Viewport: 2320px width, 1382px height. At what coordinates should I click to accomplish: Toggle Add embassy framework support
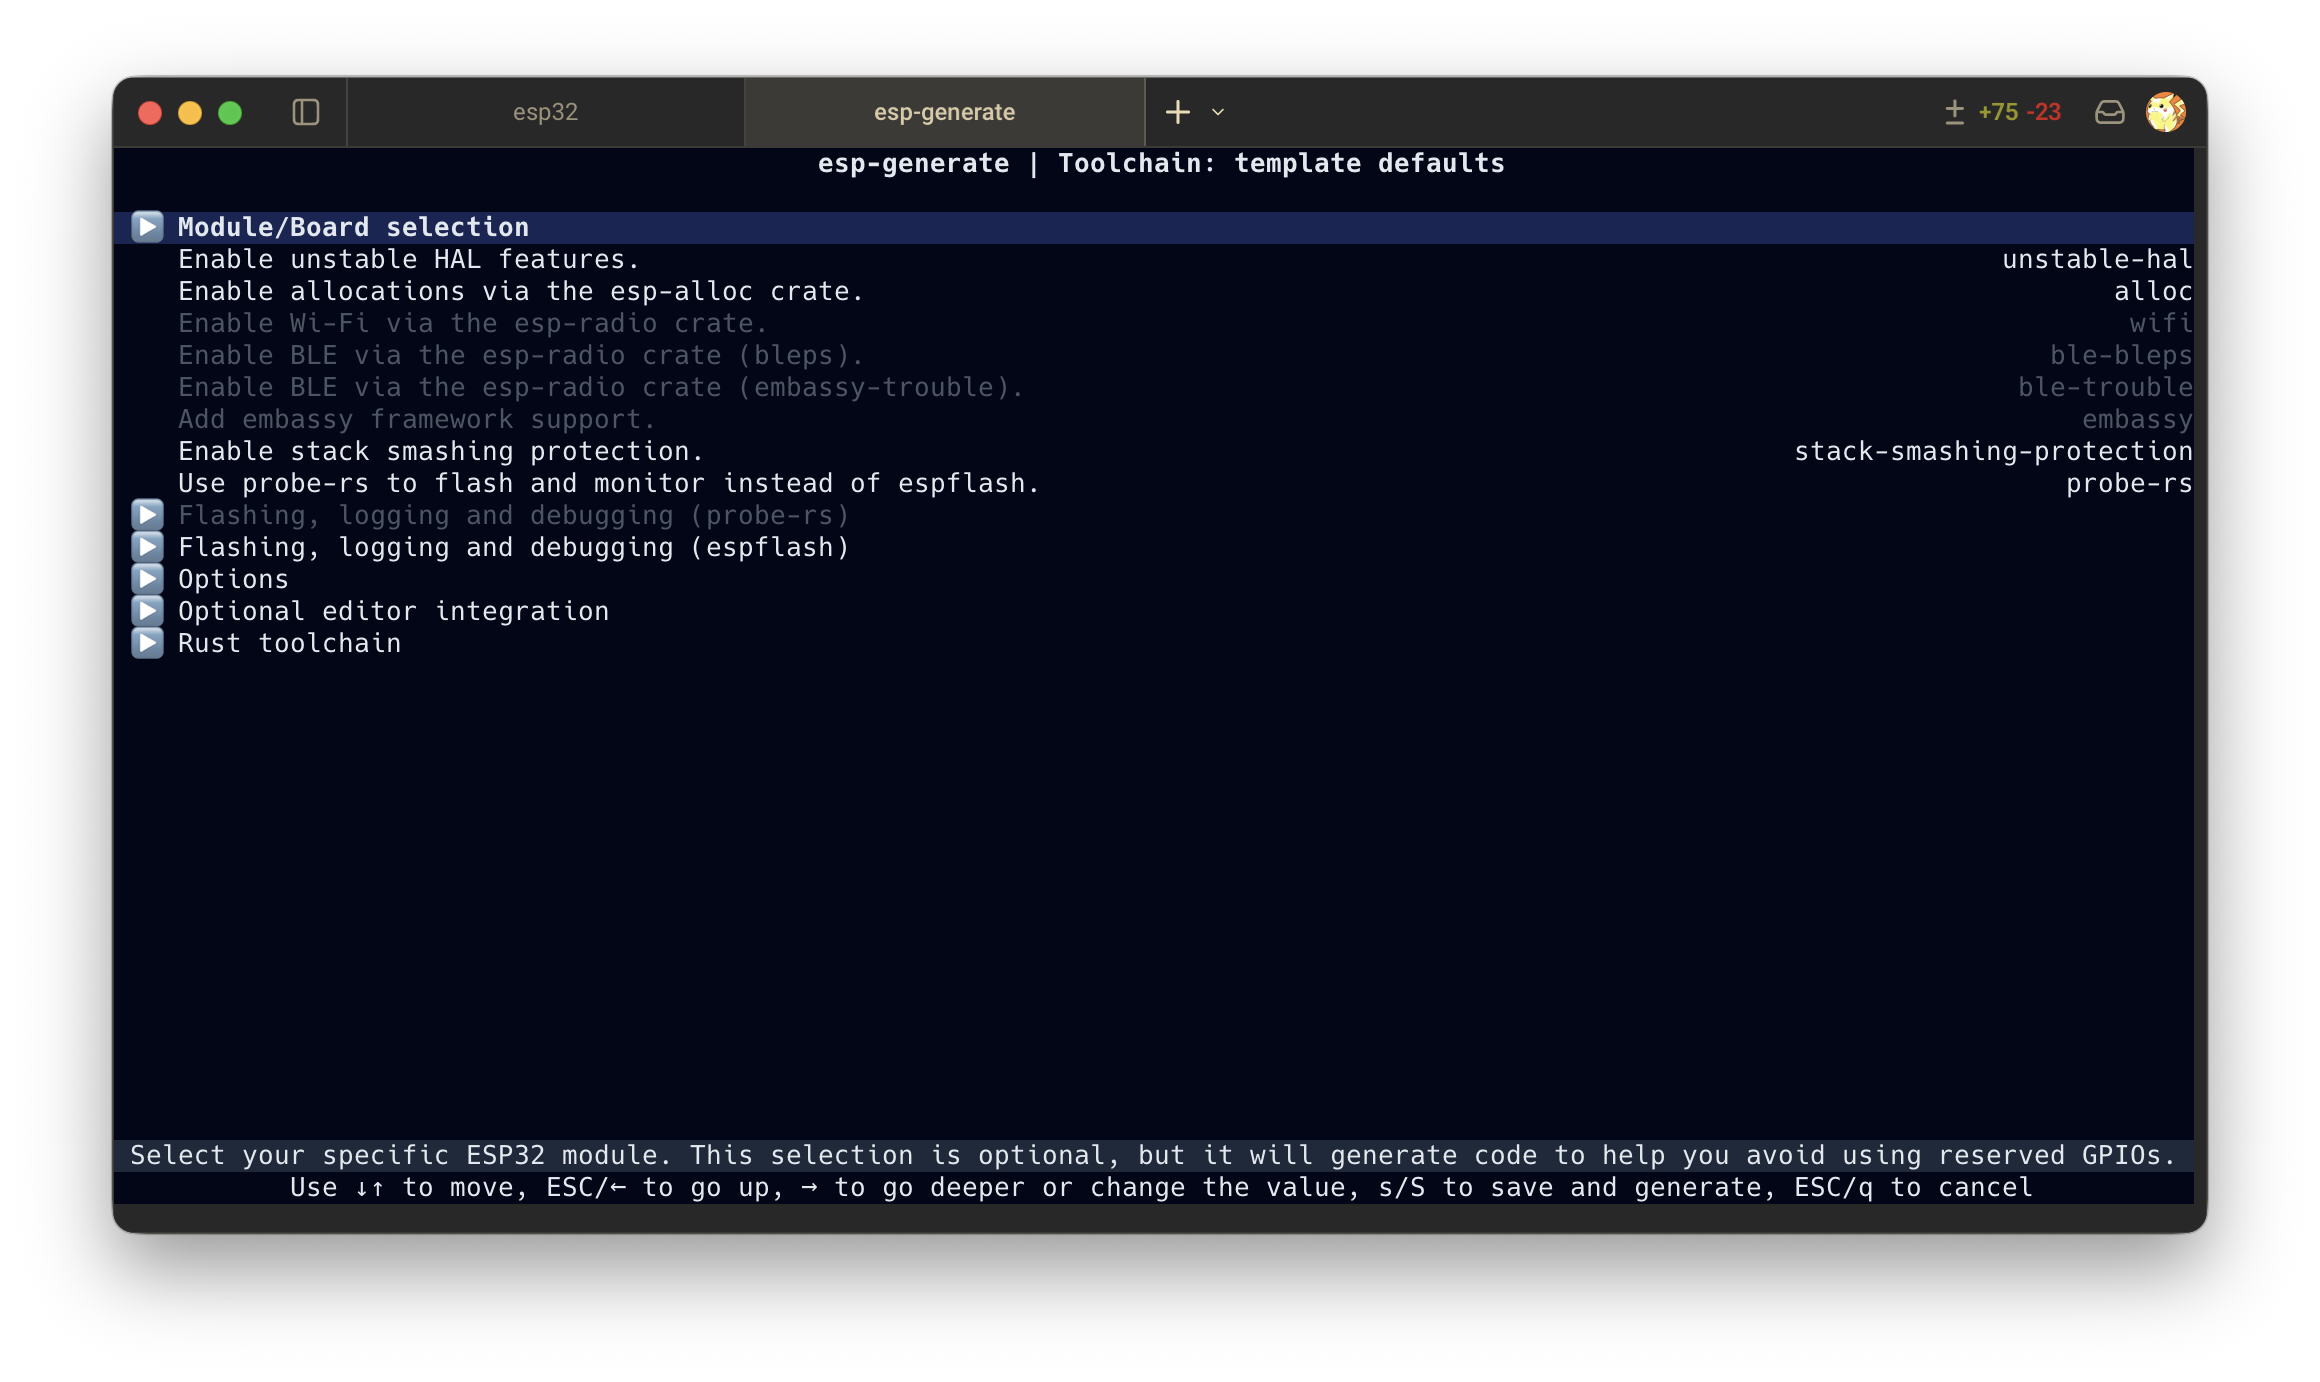tap(1154, 419)
